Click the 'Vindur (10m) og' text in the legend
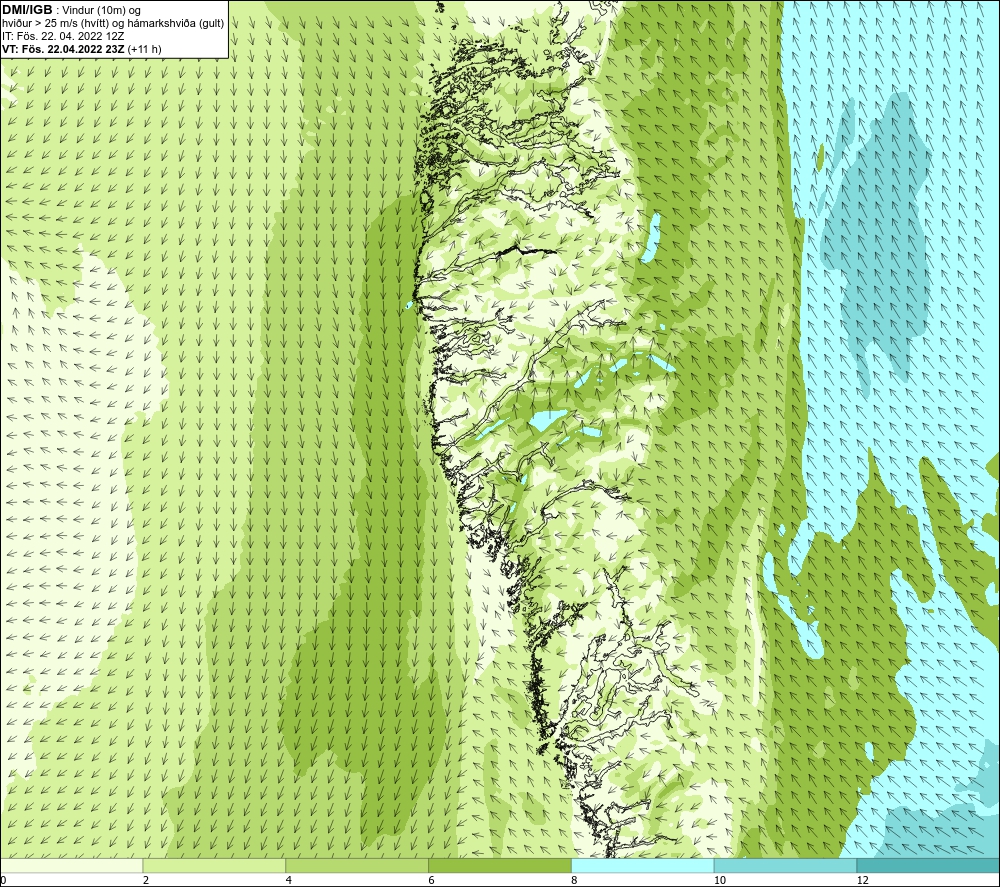Viewport: 1000px width, 887px height. pyautogui.click(x=101, y=11)
